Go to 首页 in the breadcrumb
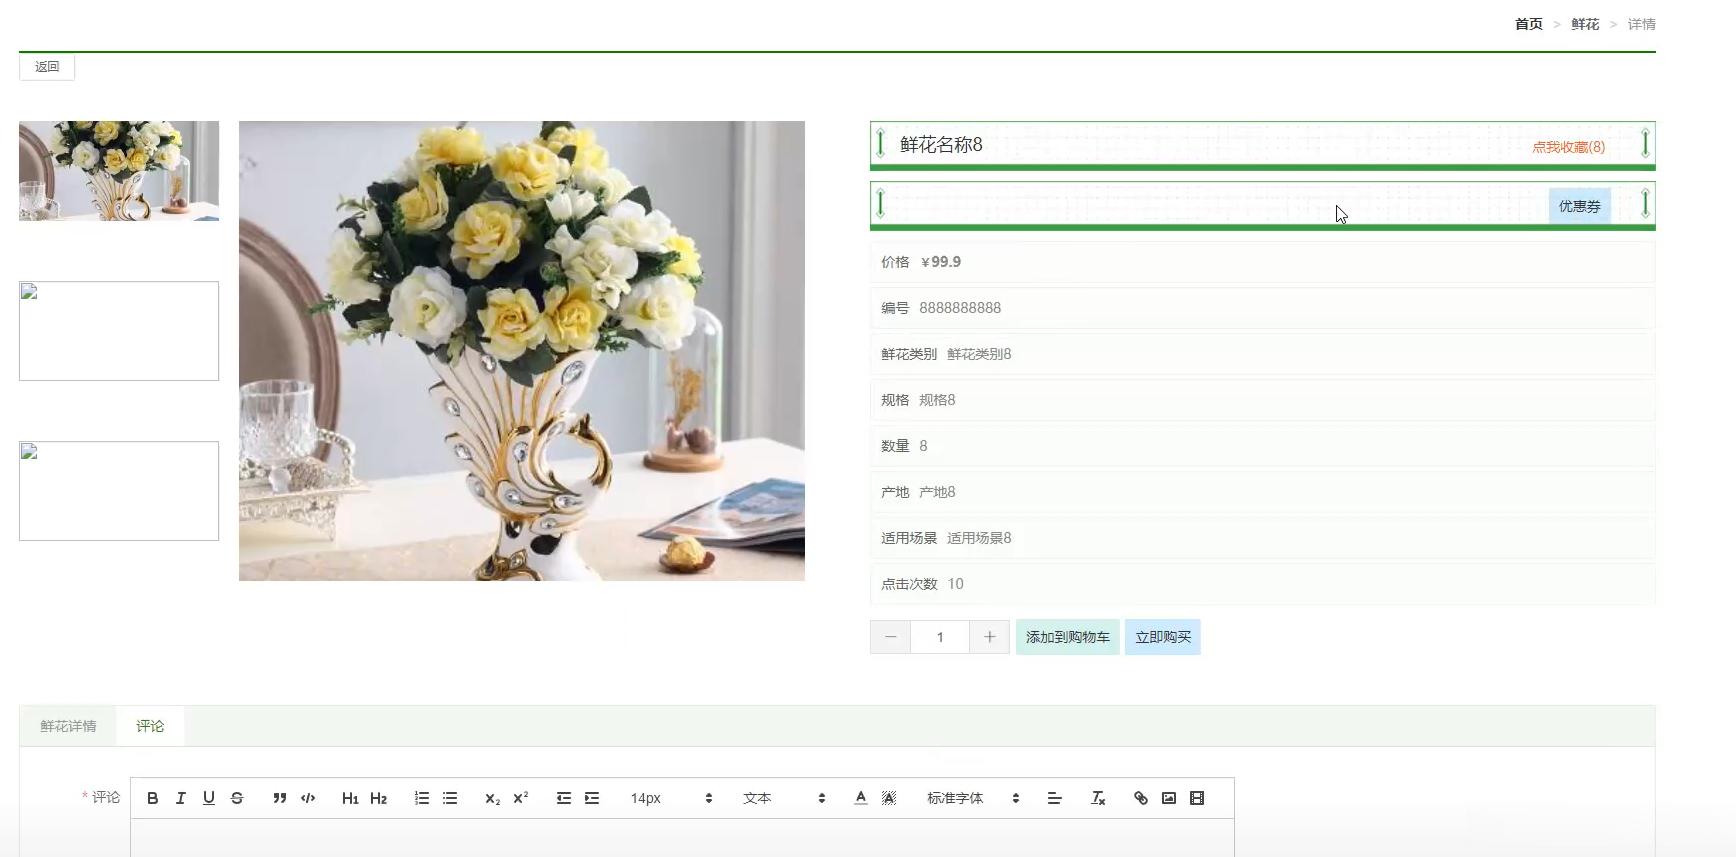Image resolution: width=1736 pixels, height=857 pixels. (x=1528, y=24)
